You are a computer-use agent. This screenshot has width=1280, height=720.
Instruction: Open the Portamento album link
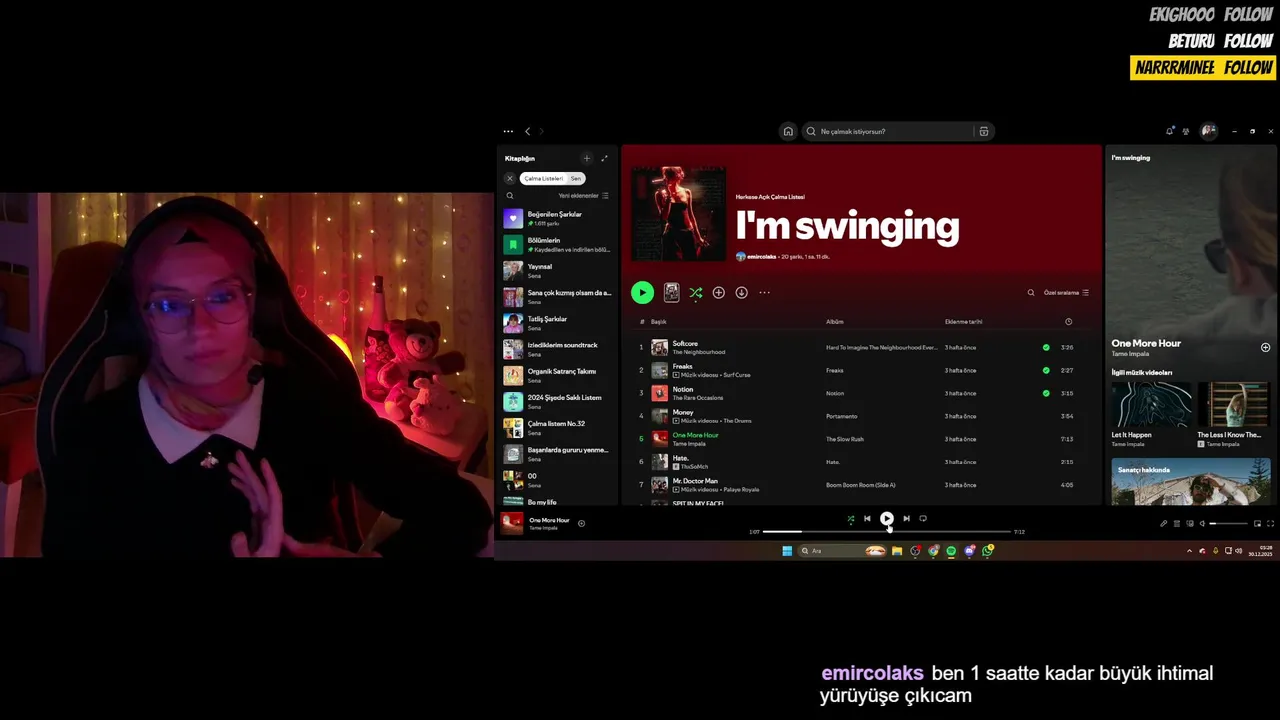tap(842, 416)
